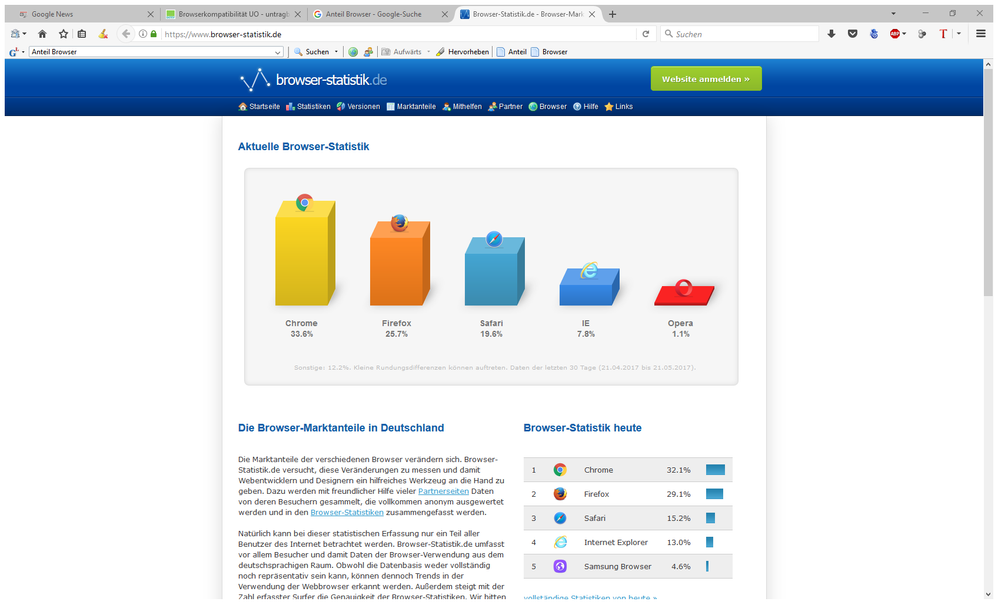The height and width of the screenshot is (604, 998).
Task: Open the list all tabs dropdown arrow
Action: pos(893,14)
